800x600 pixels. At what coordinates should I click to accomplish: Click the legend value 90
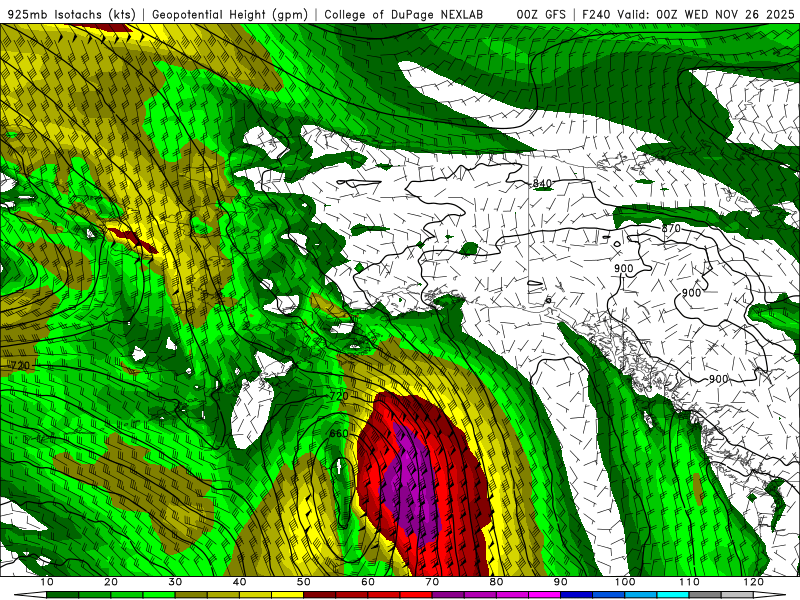[x=561, y=582]
